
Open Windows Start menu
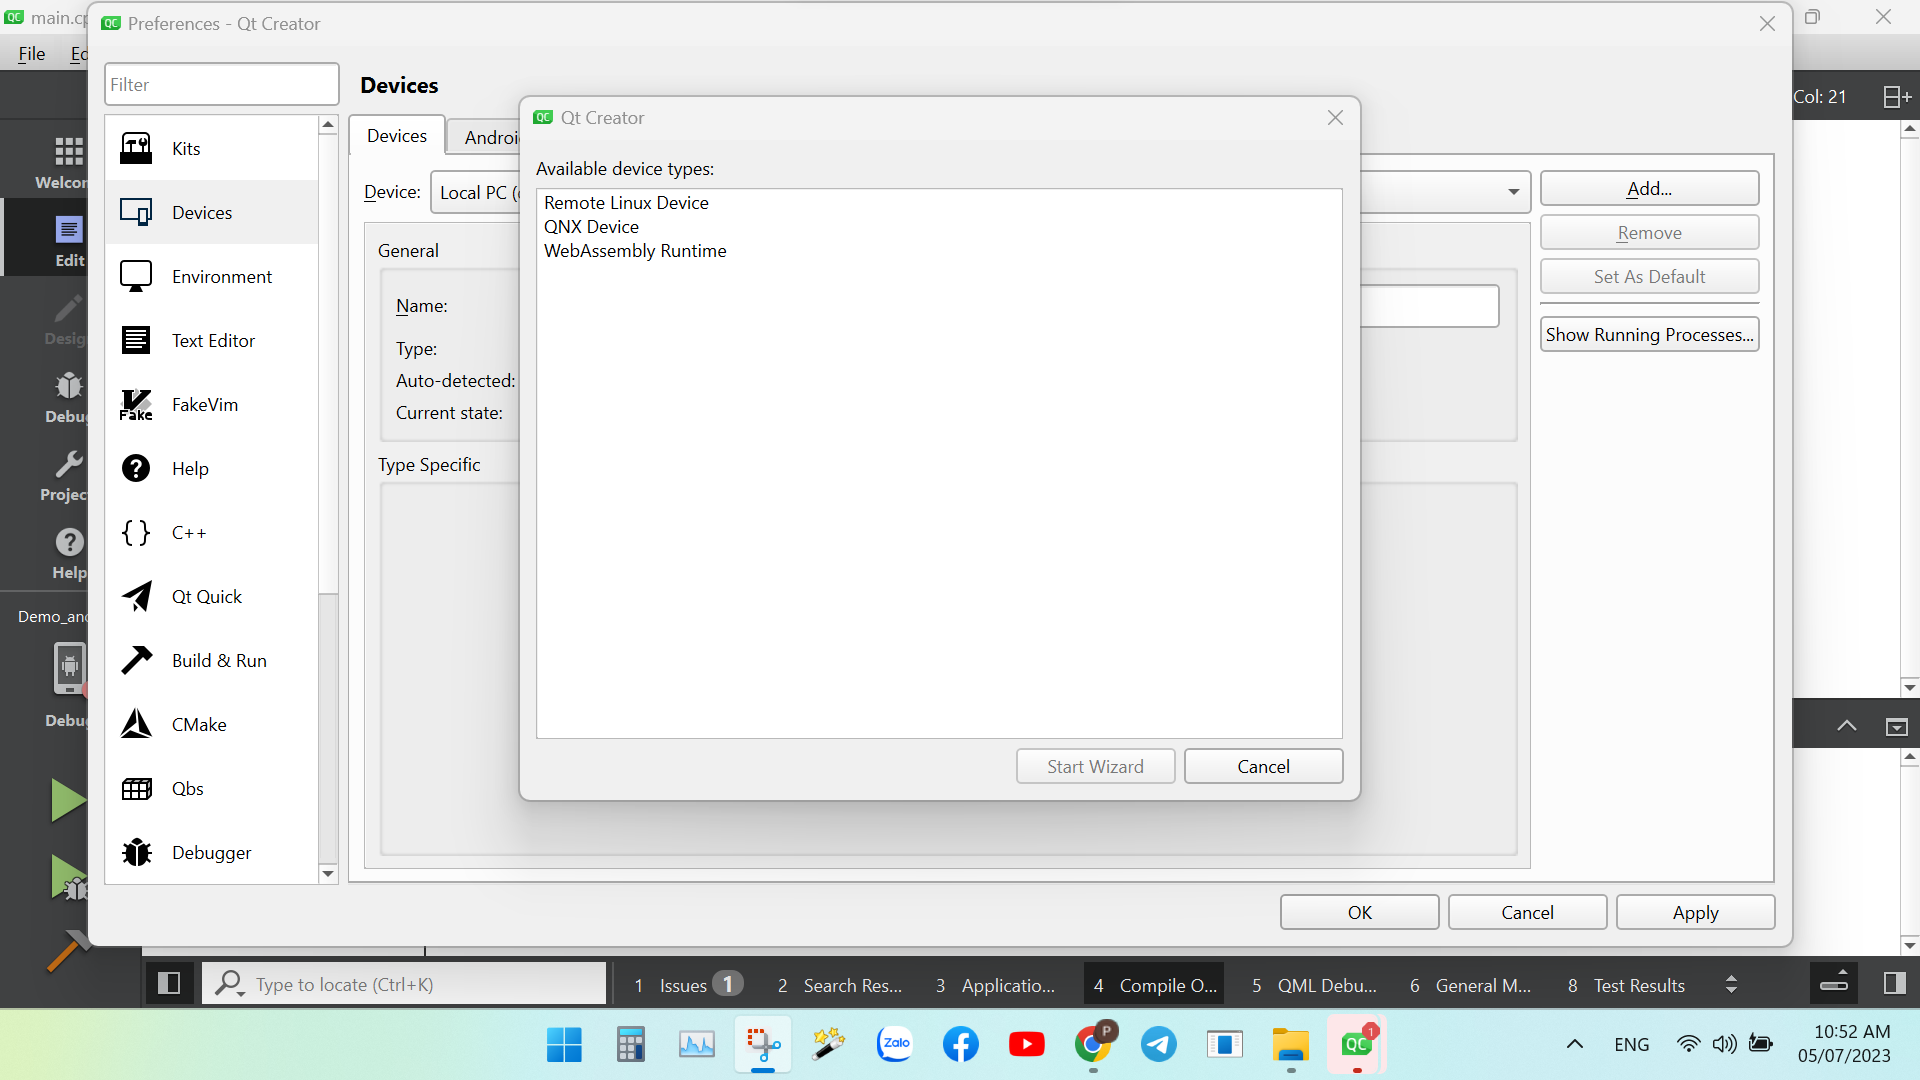click(564, 1044)
